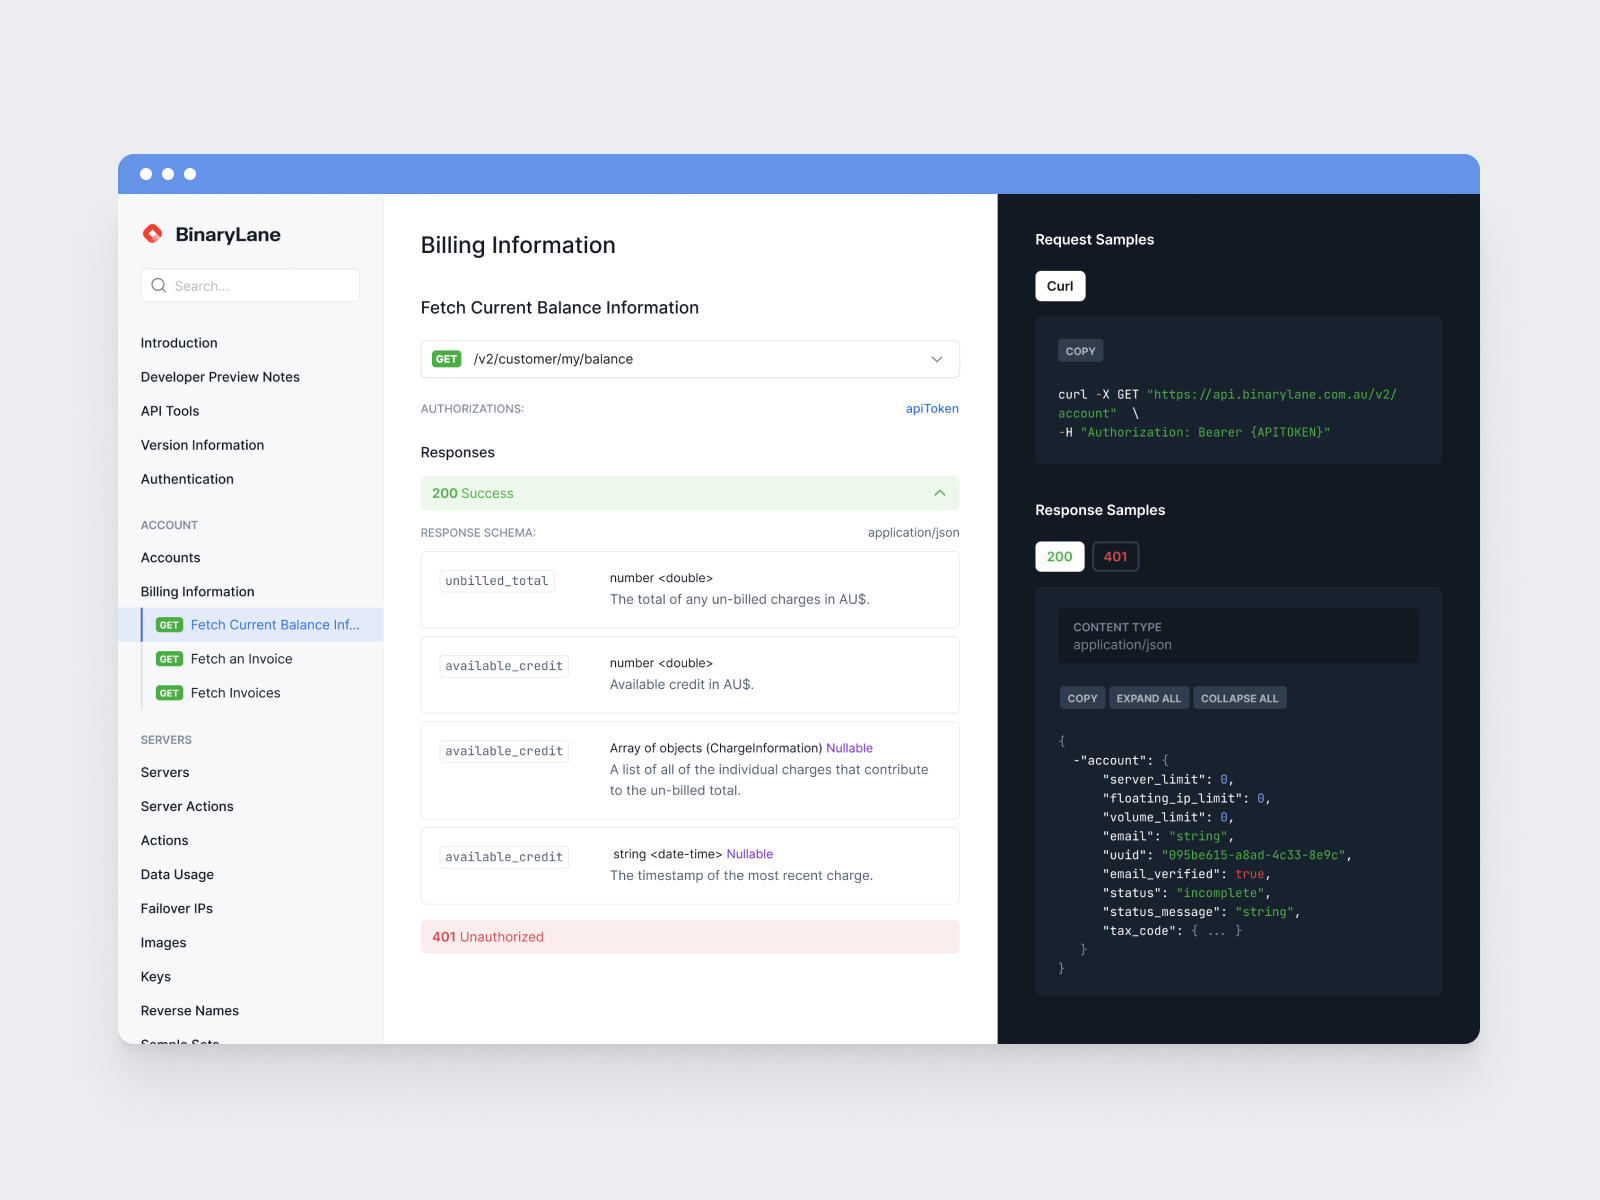Switch to the 401 response sample tab

[1116, 557]
